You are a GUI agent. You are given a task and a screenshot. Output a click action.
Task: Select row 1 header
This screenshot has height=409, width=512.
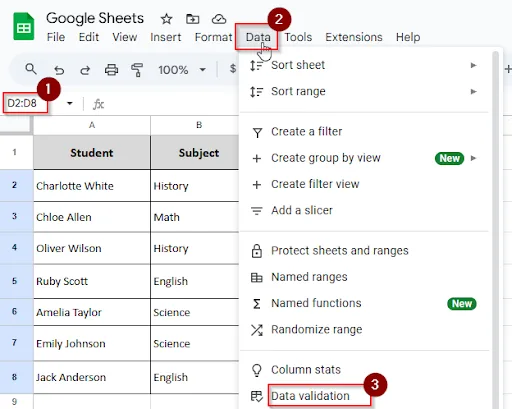tap(16, 152)
